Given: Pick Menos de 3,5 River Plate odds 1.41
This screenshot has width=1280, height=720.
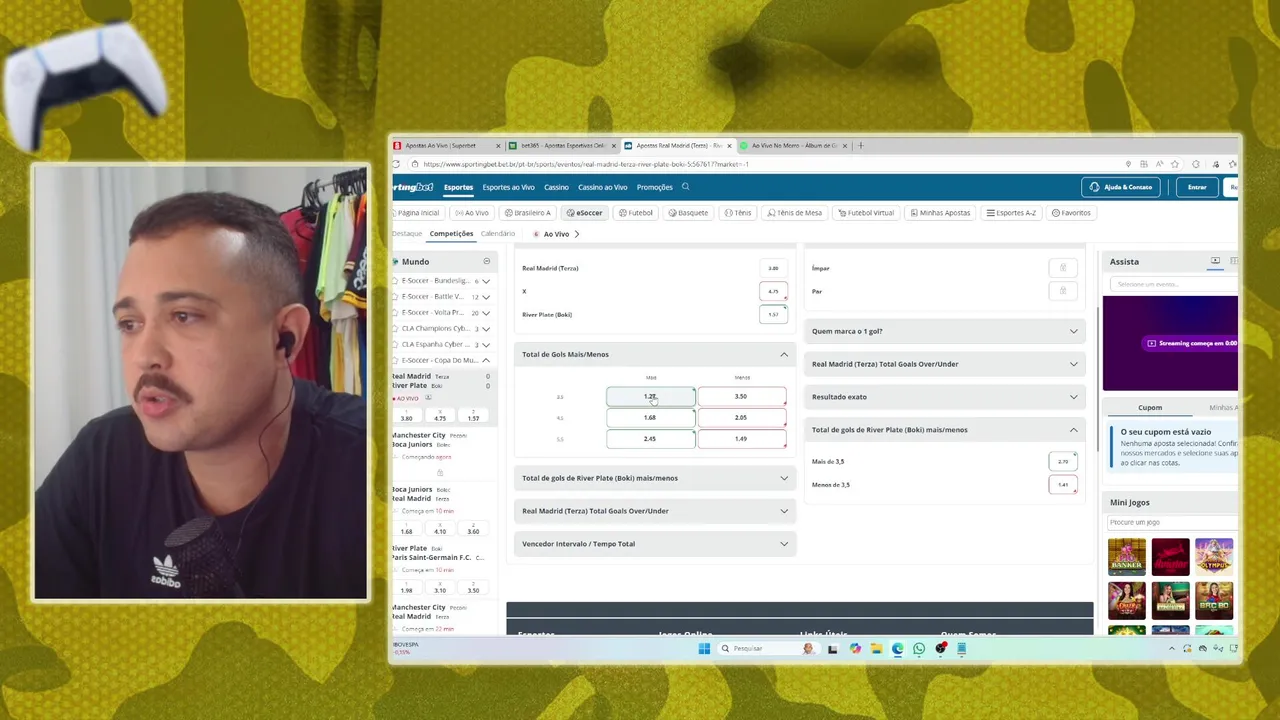Looking at the screenshot, I should click(x=1063, y=485).
